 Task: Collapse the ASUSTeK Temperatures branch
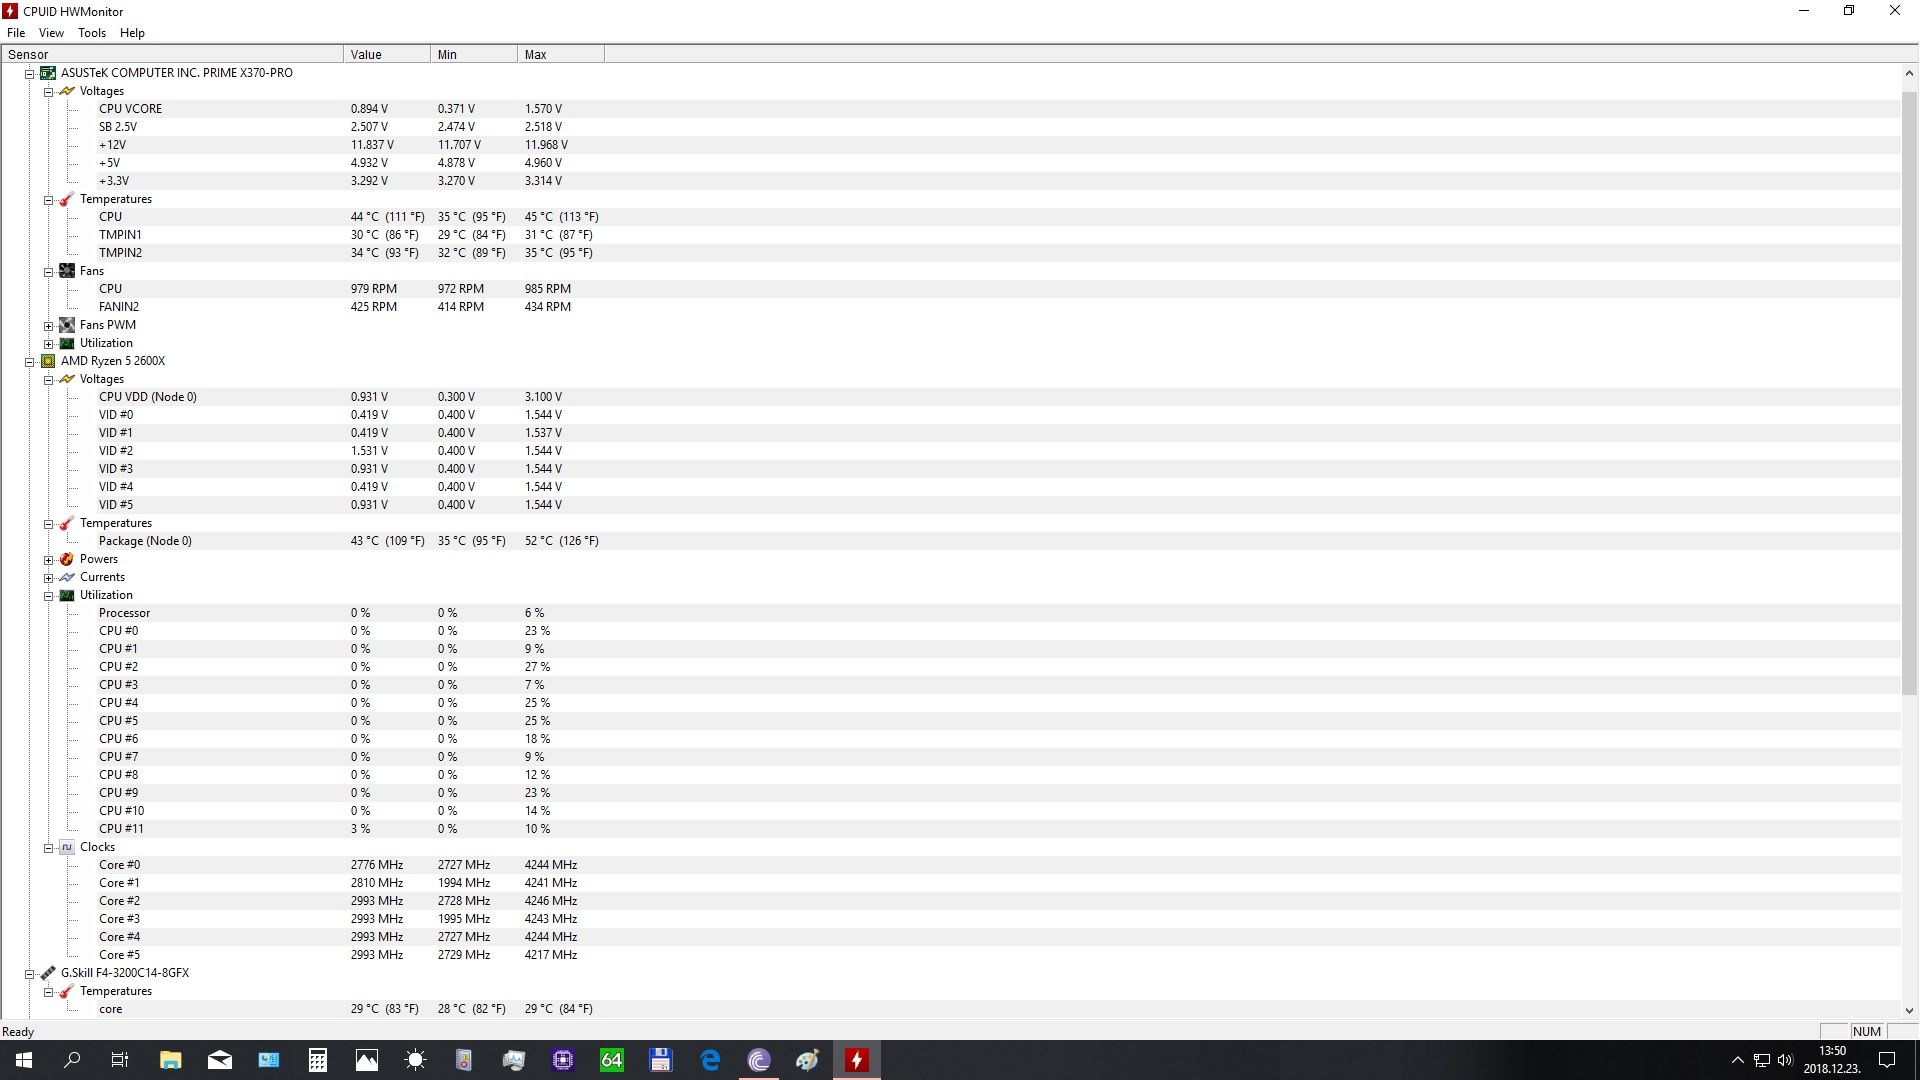[x=48, y=200]
